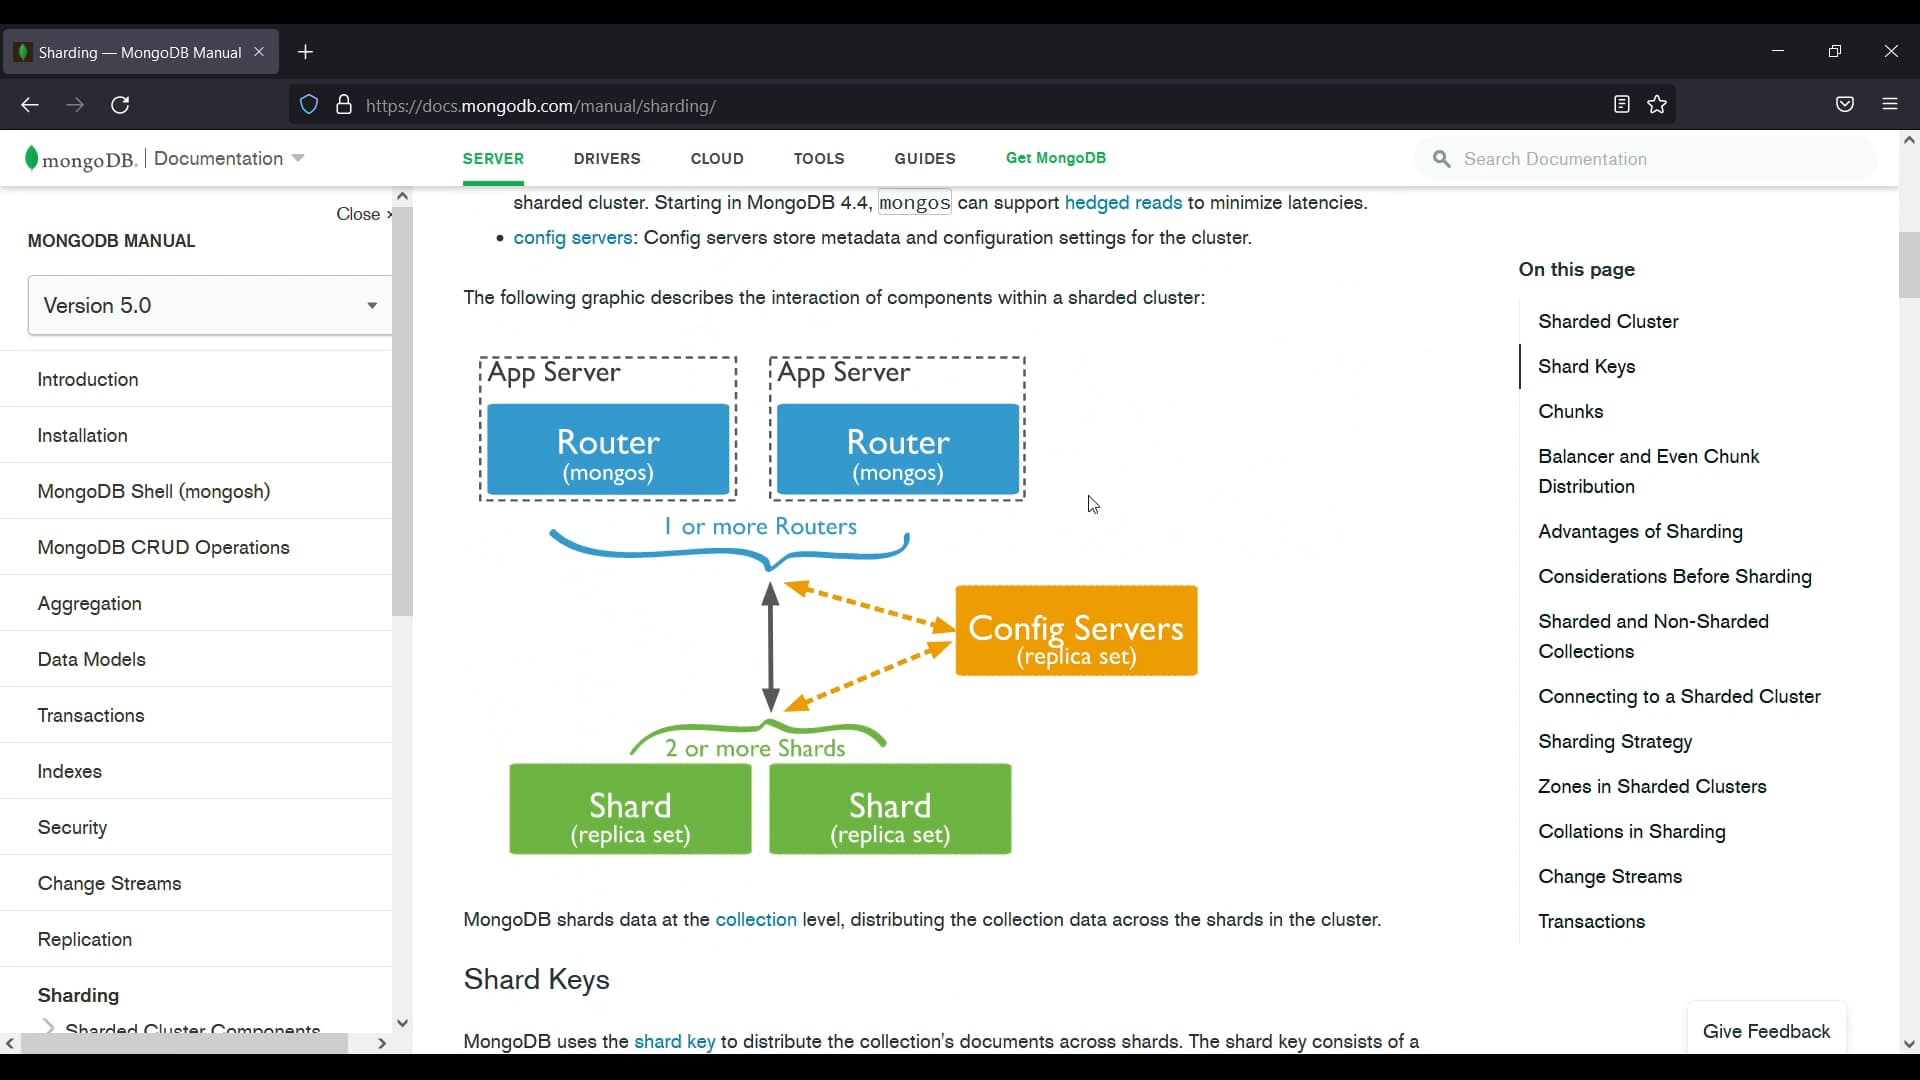Follow the shard key link
The width and height of the screenshot is (1920, 1080).
click(x=675, y=1041)
